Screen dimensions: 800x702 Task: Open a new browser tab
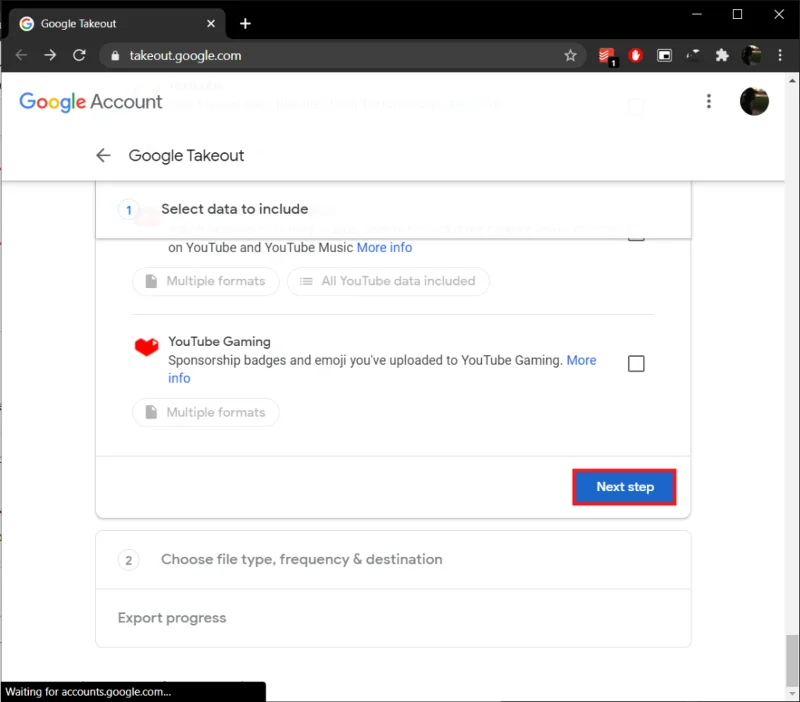(245, 23)
